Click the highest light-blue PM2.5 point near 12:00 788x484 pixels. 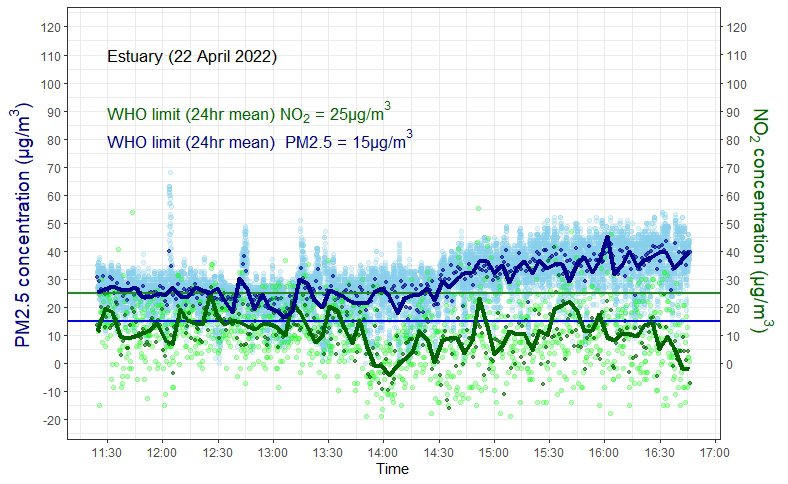click(170, 173)
